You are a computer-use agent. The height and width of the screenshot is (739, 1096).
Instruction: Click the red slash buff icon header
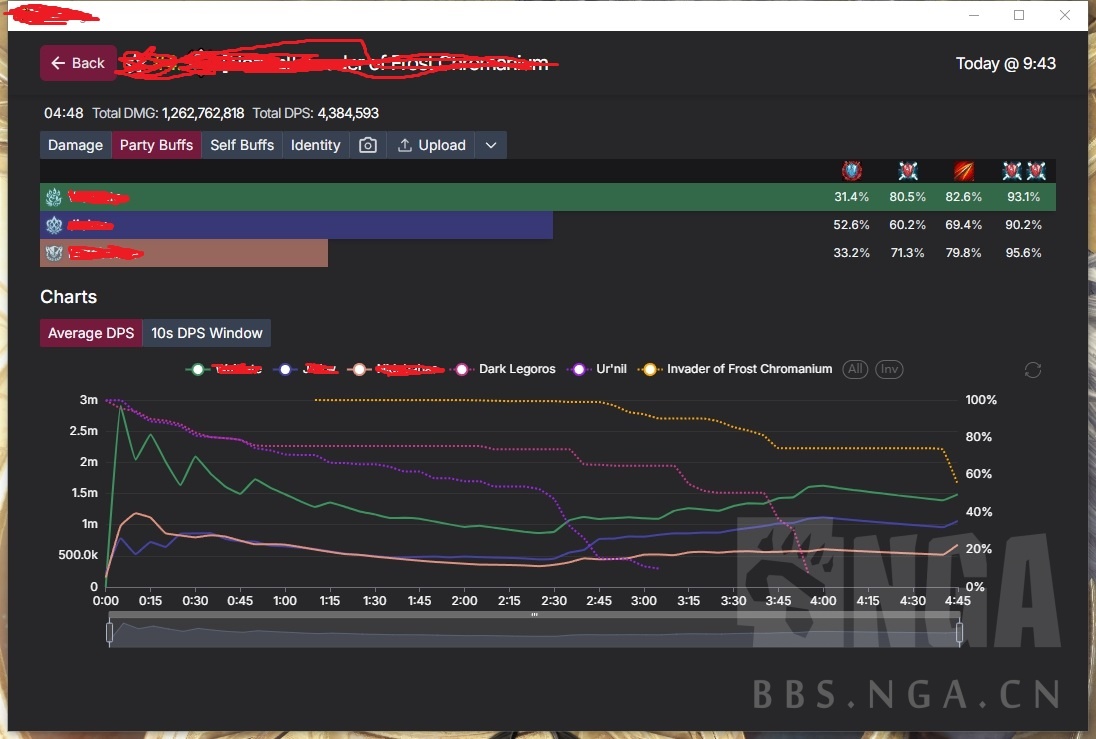pos(963,171)
